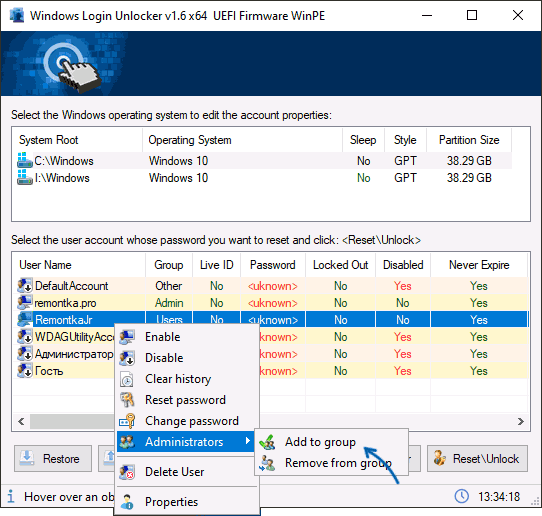Click the Operating System column header

pos(242,140)
